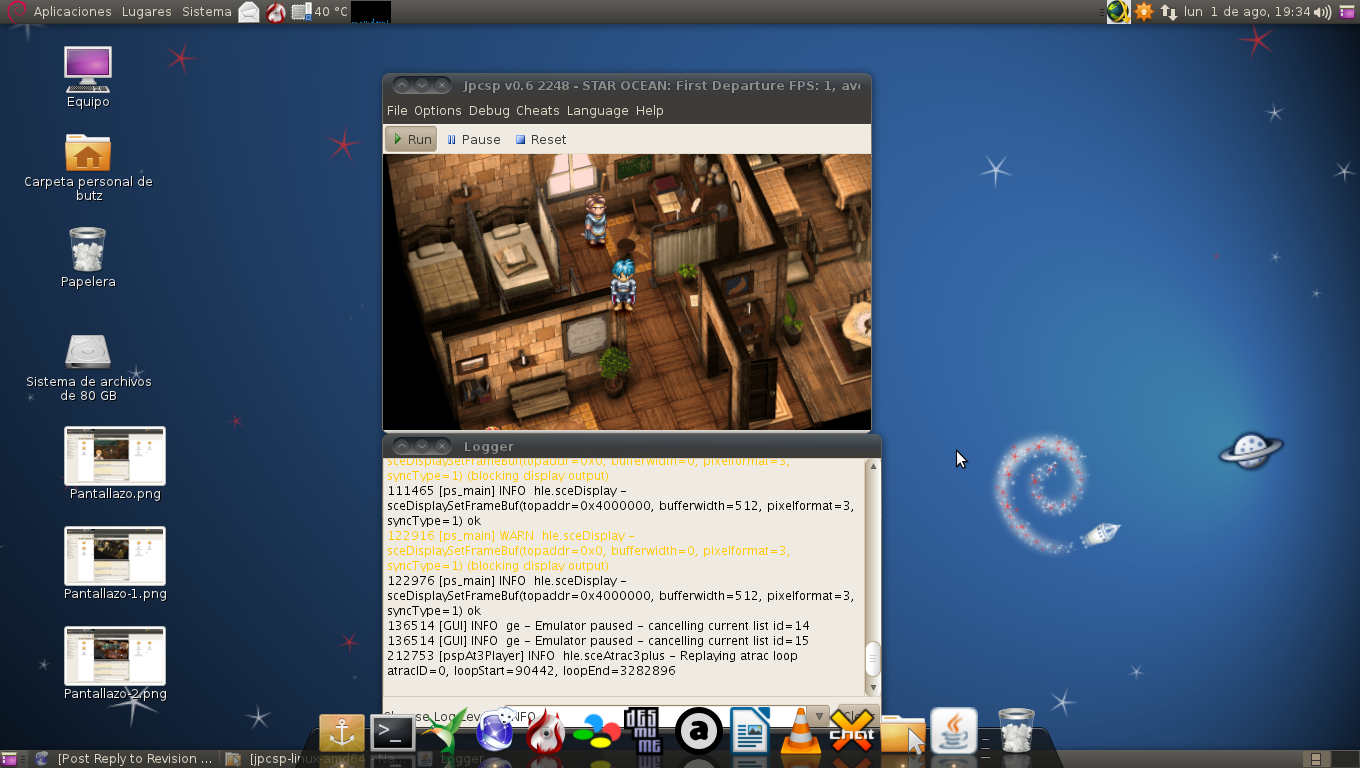1360x768 pixels.
Task: Open the clock showing lun 1 de ago
Action: click(1247, 12)
